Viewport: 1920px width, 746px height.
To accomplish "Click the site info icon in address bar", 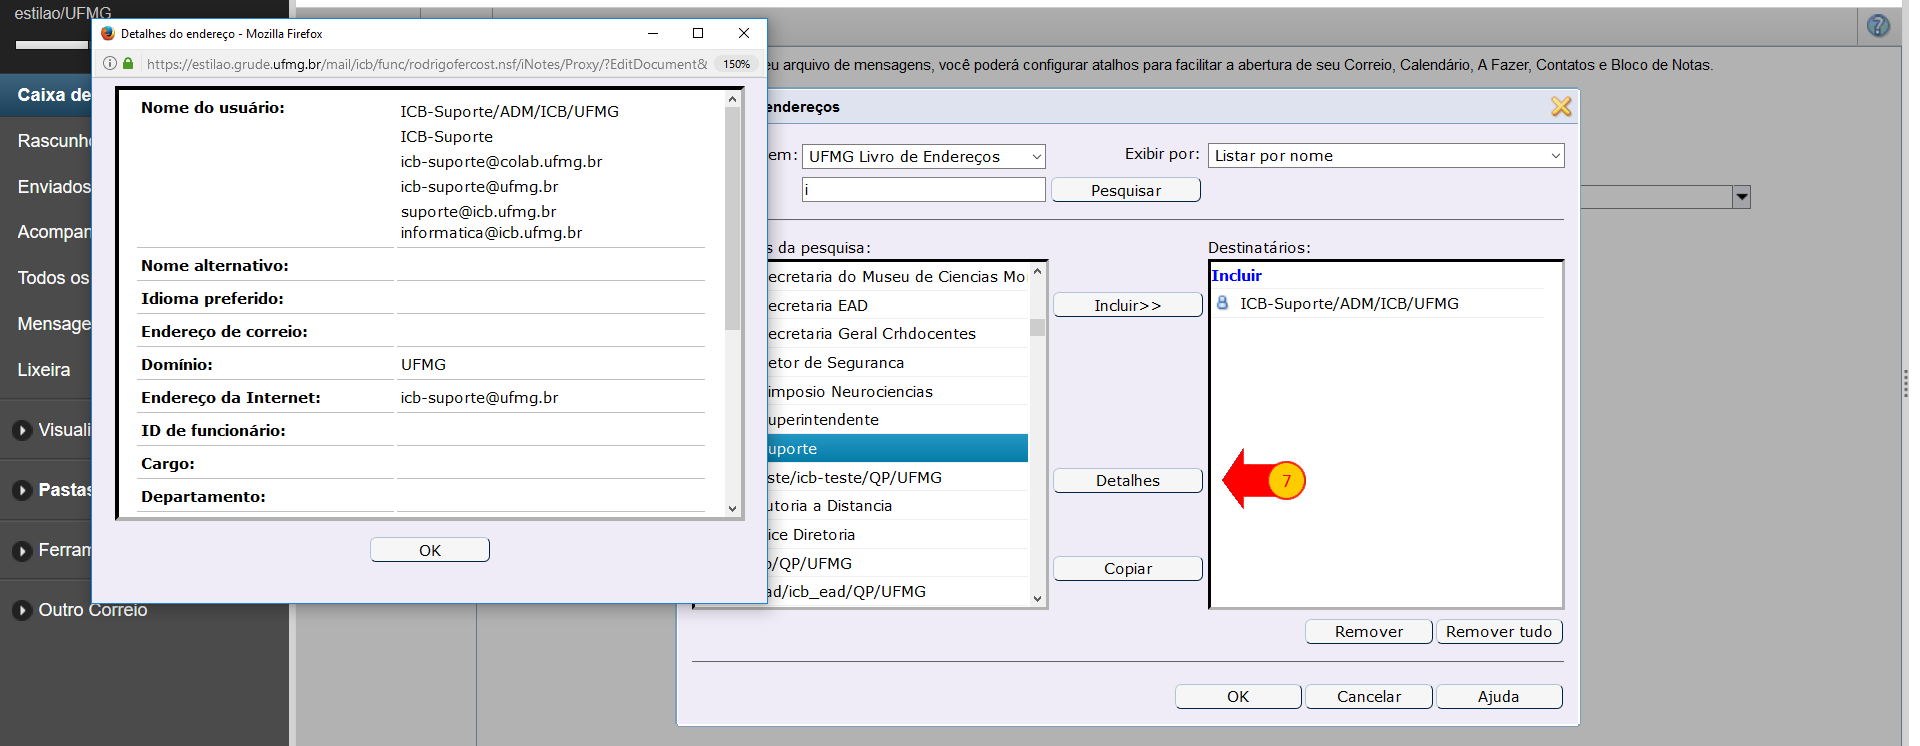I will (x=110, y=64).
